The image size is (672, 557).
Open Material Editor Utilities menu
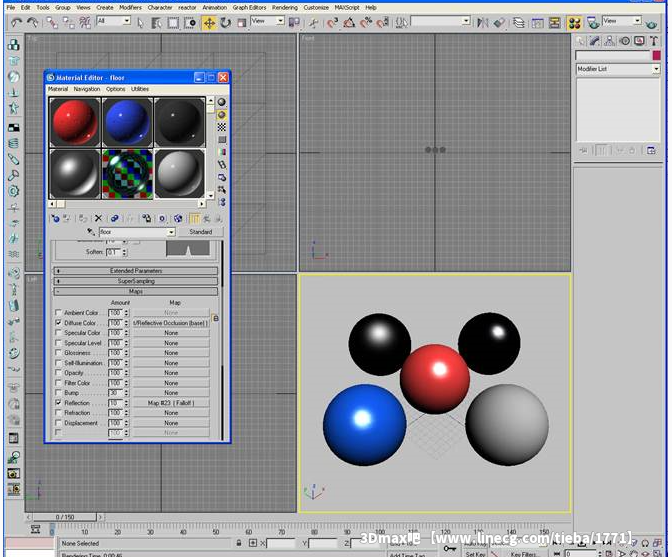pos(140,89)
